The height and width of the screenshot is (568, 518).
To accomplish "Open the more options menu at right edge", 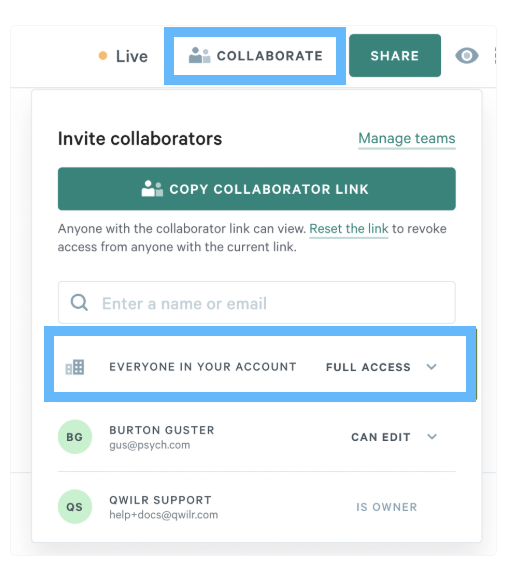I will [495, 56].
